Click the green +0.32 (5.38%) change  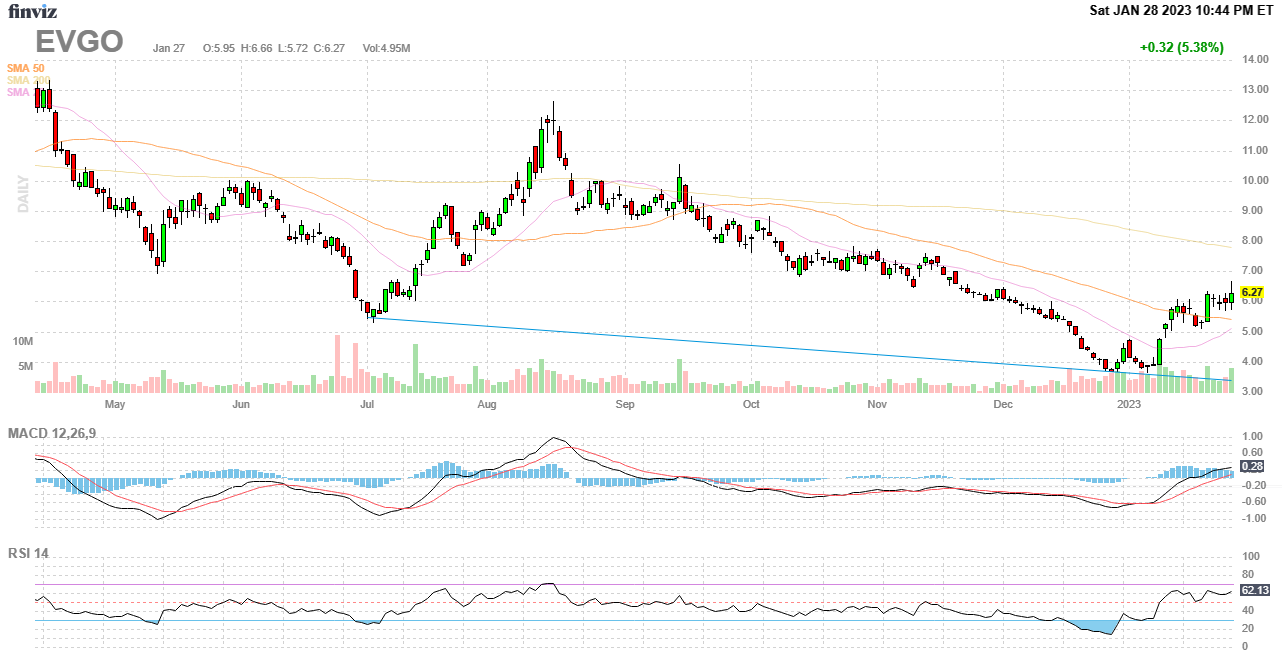pyautogui.click(x=1181, y=47)
